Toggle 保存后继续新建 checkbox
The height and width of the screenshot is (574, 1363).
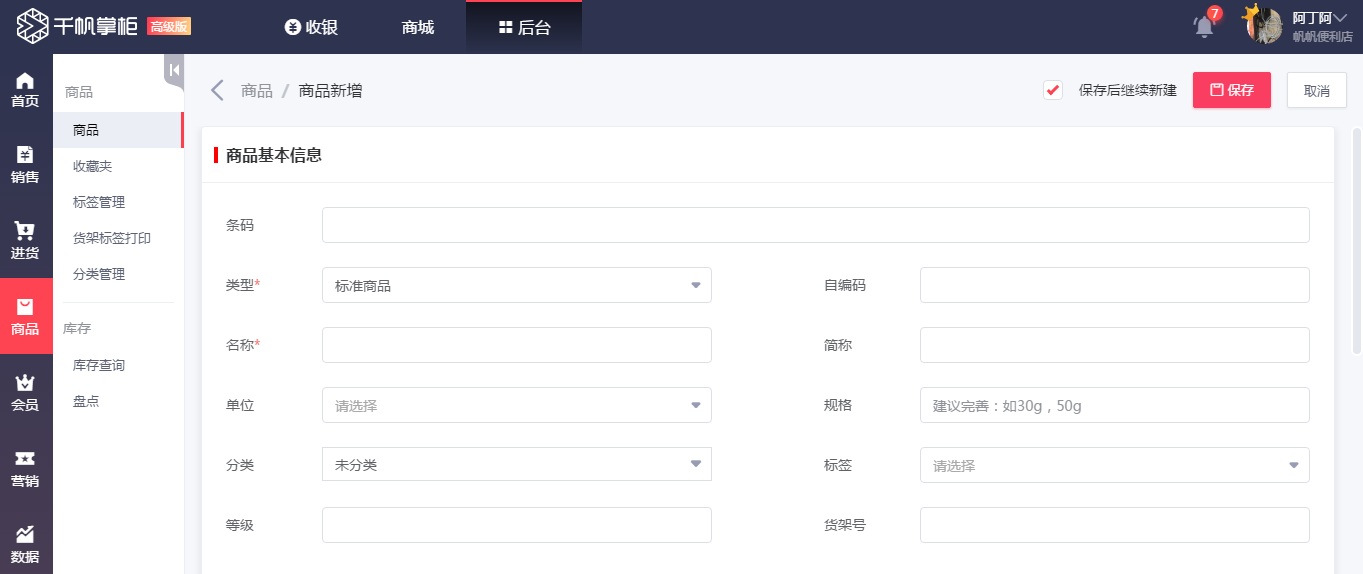[1052, 90]
